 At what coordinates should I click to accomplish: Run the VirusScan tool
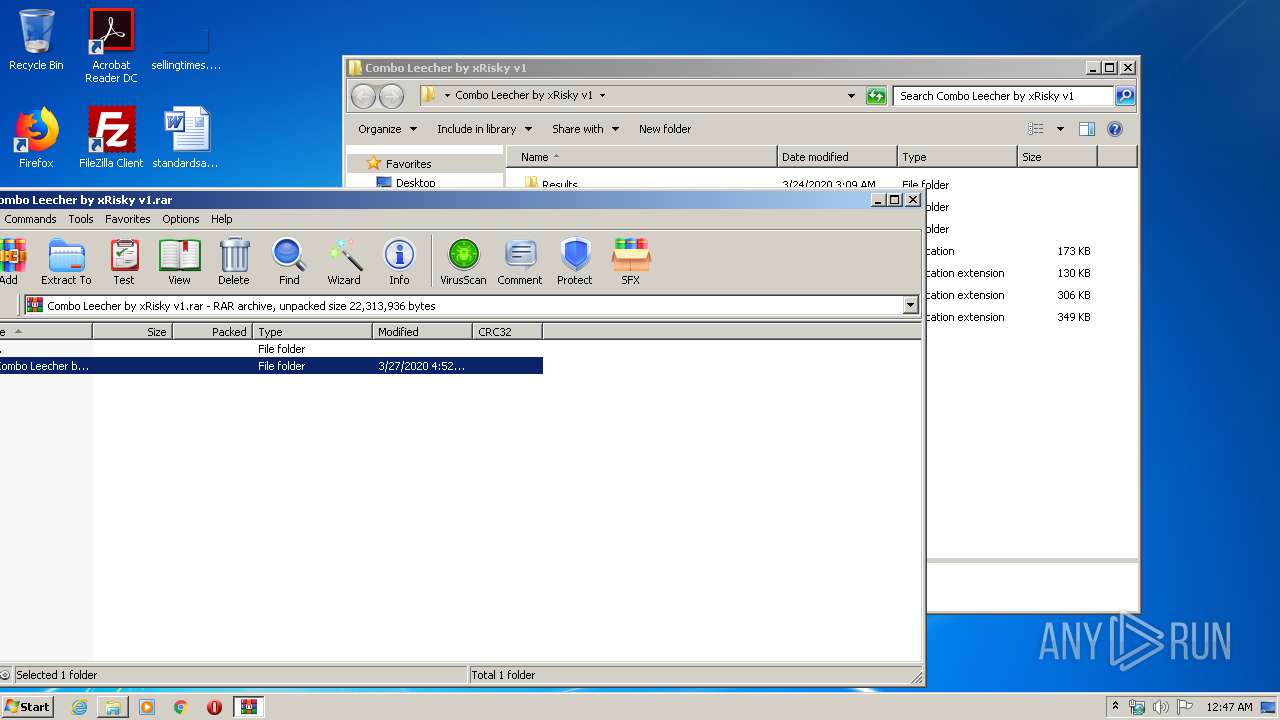click(x=463, y=262)
